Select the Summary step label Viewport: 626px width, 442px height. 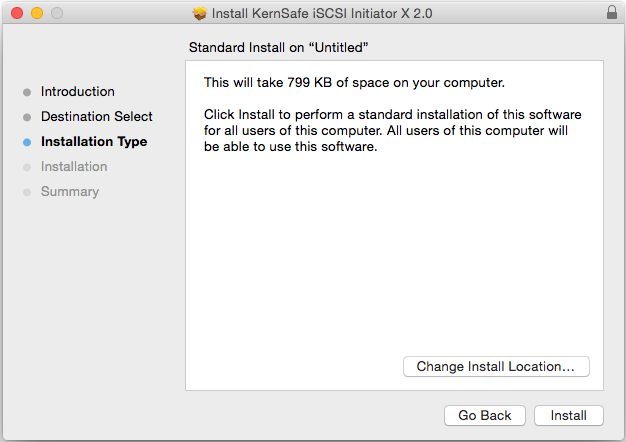click(x=70, y=192)
